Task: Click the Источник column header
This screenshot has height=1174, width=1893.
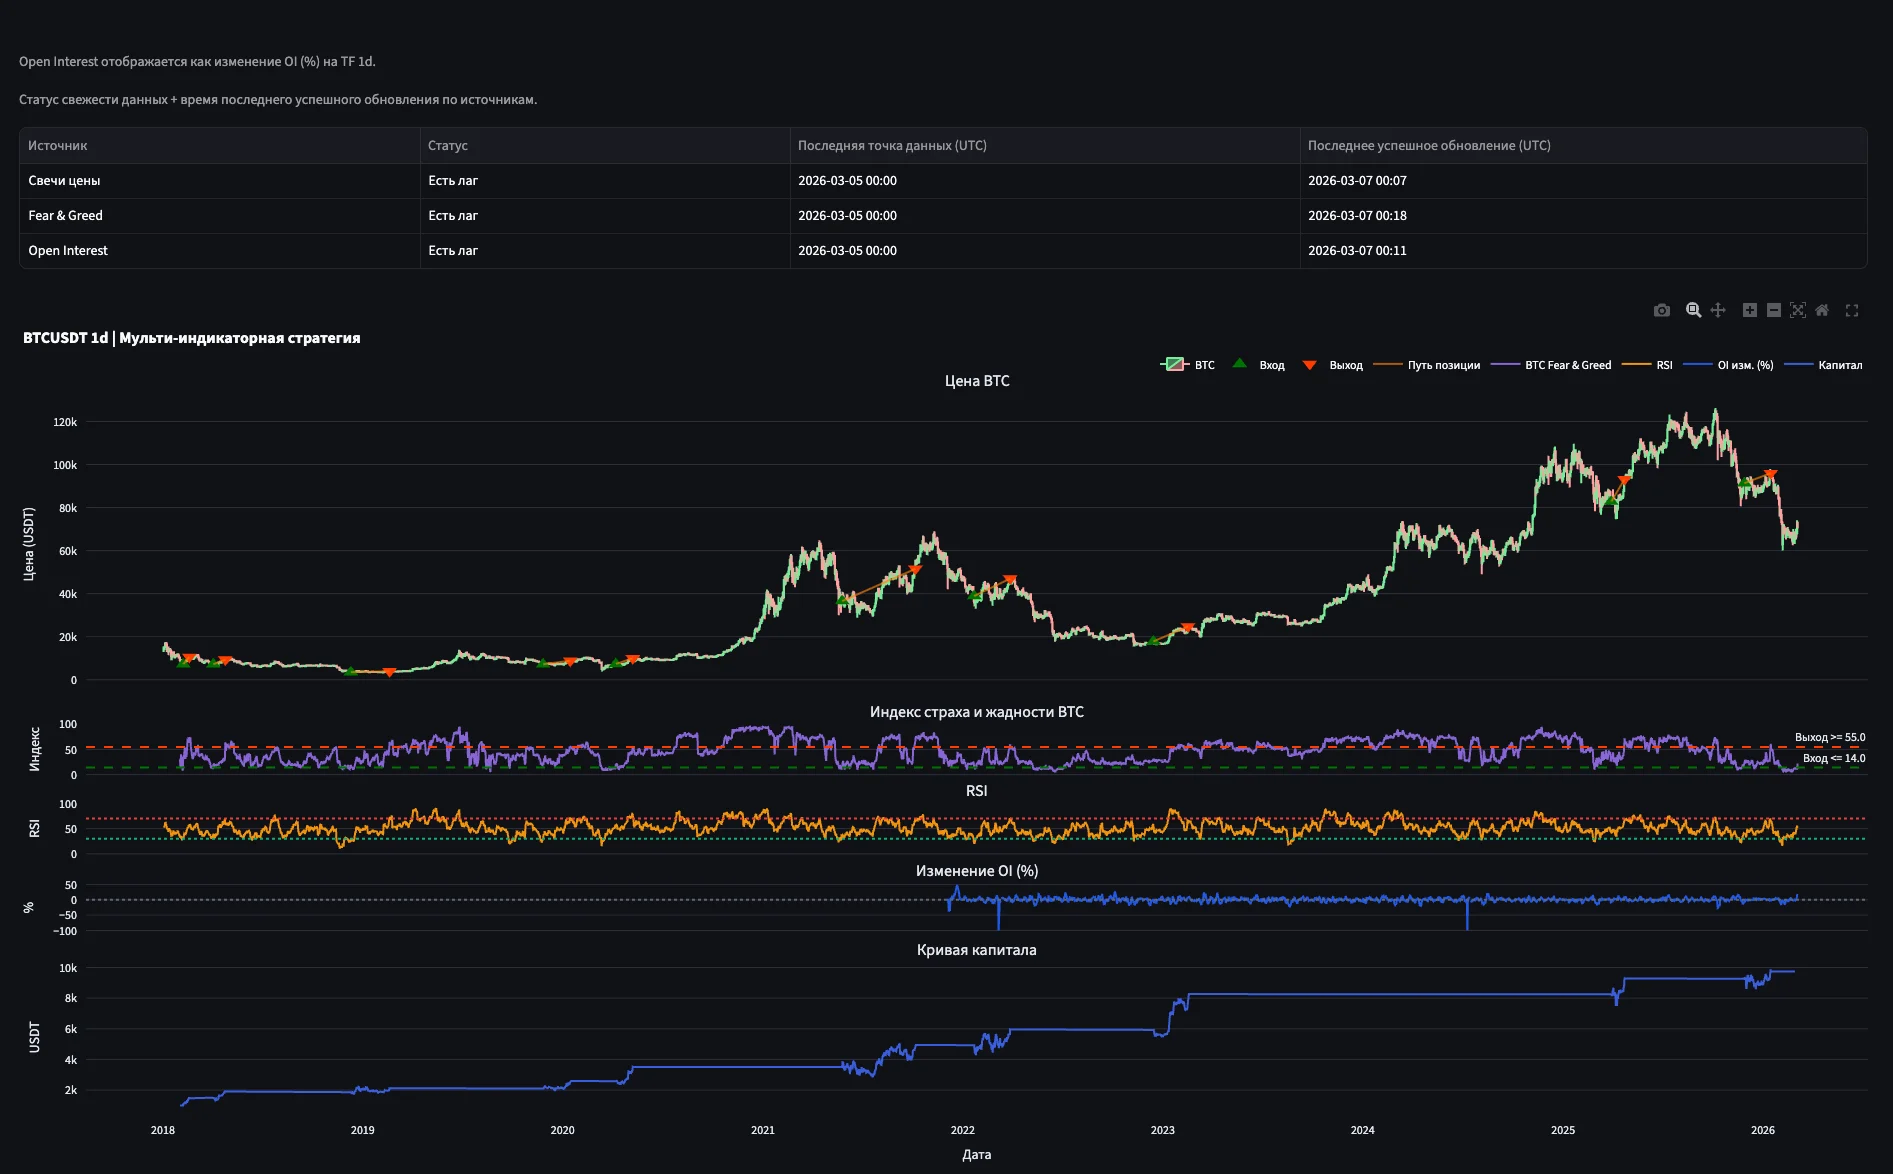Action: pyautogui.click(x=57, y=145)
